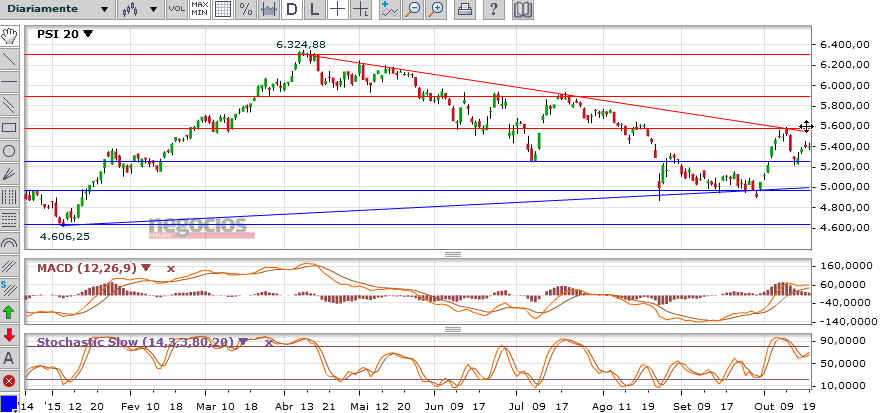Switch to percentage scale
881x413 pixels.
coord(245,10)
